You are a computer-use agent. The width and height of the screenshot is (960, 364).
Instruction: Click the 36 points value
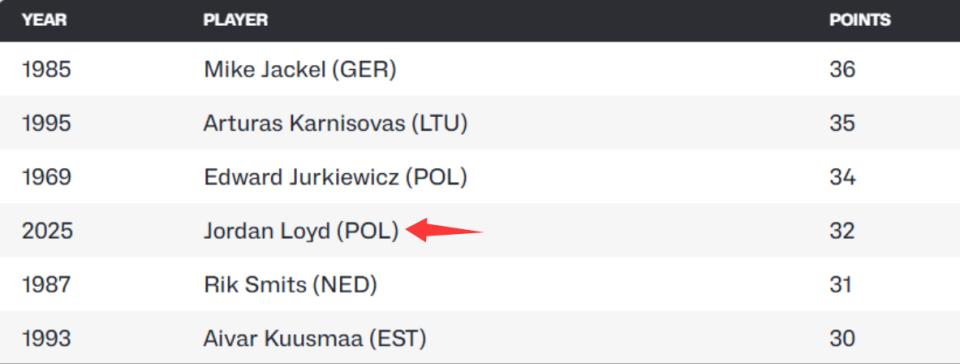pyautogui.click(x=842, y=70)
